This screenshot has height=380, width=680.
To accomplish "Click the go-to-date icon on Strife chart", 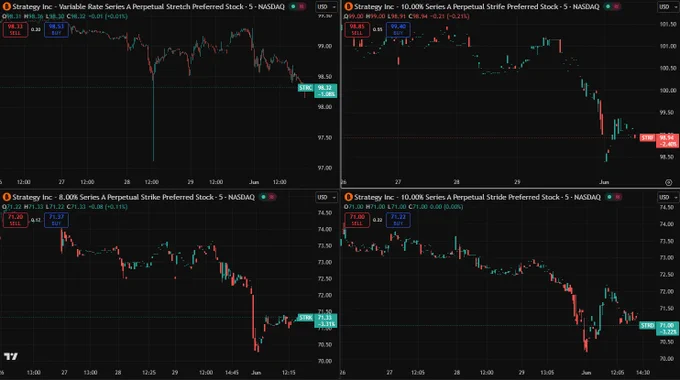I will click(668, 182).
